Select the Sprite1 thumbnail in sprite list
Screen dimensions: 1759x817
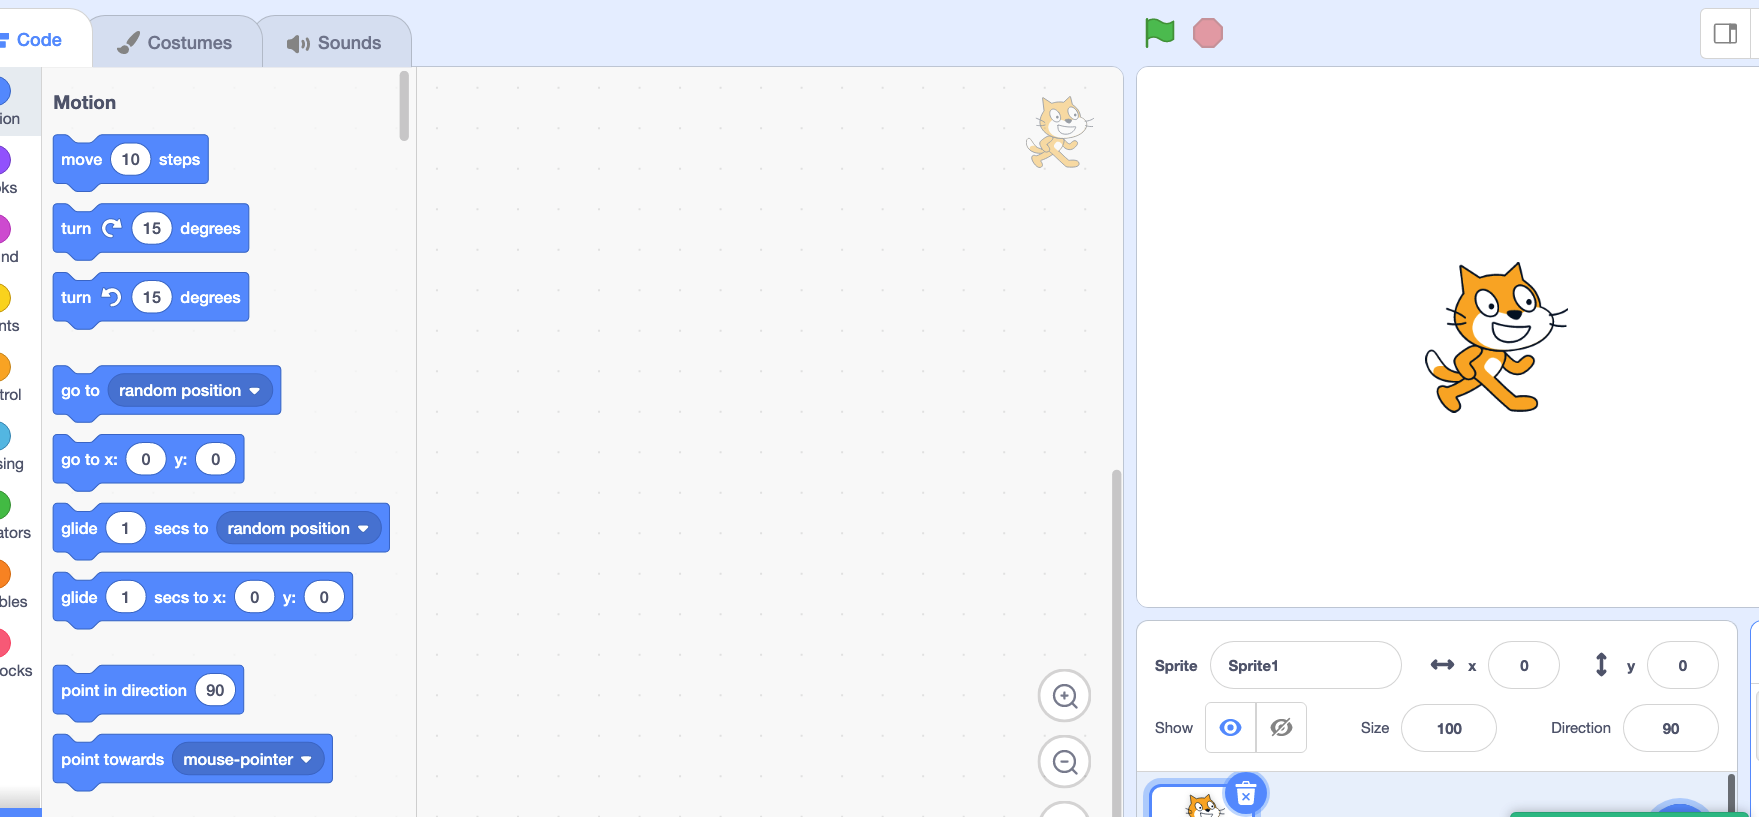(x=1203, y=801)
